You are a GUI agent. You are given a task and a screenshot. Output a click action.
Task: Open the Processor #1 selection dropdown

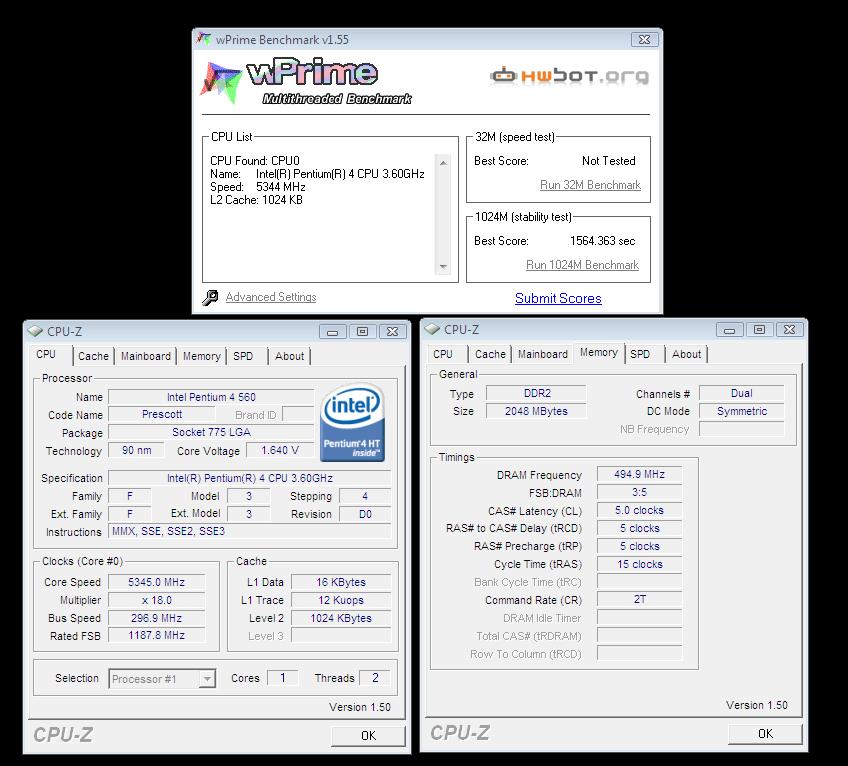click(x=207, y=678)
